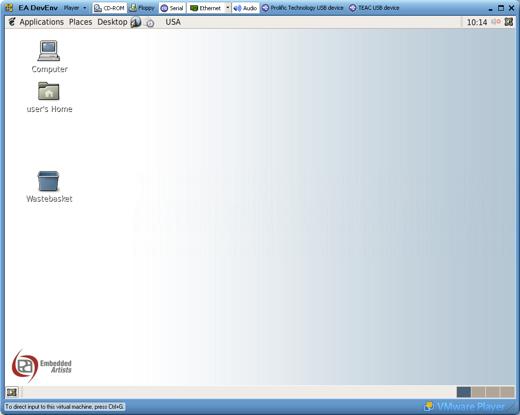Click the Show Desktop button in bottom panel
The height and width of the screenshot is (415, 520).
12,392
